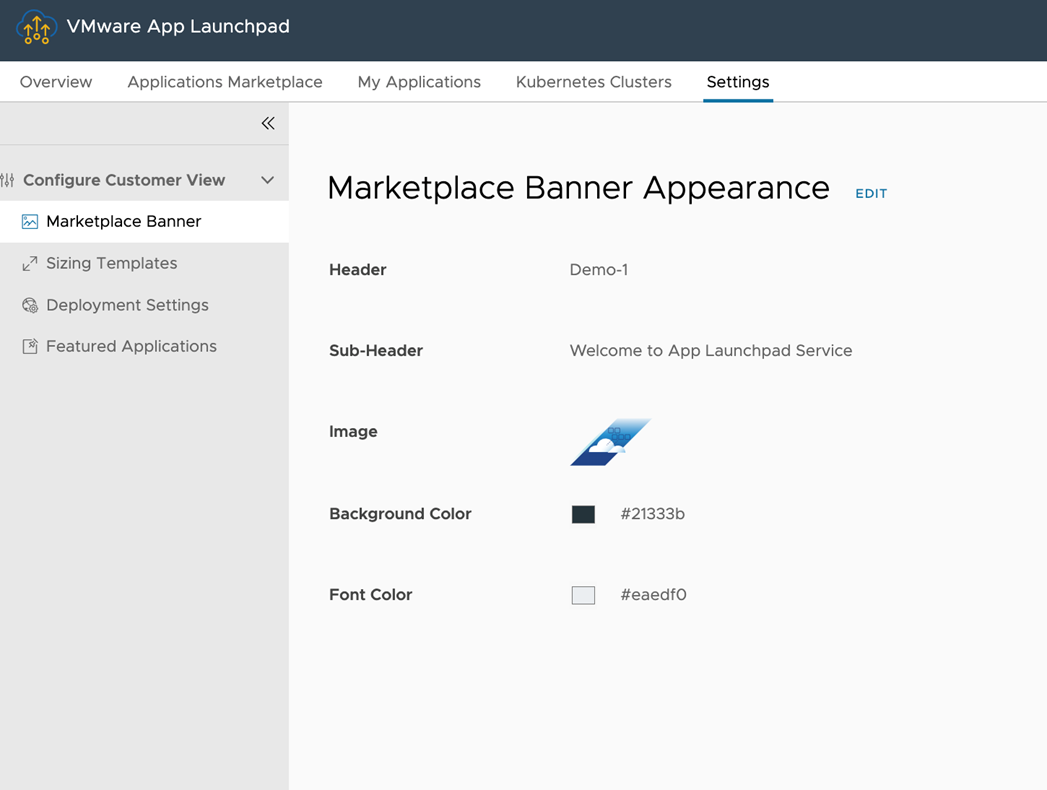Screen dimensions: 1047x790
Task: Click the Background Color swatch
Action: tap(583, 514)
